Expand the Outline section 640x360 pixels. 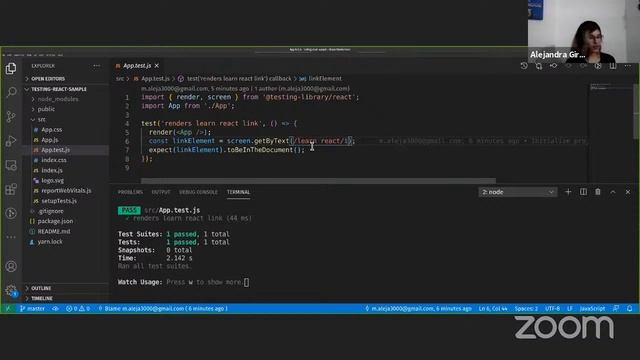(x=65, y=288)
